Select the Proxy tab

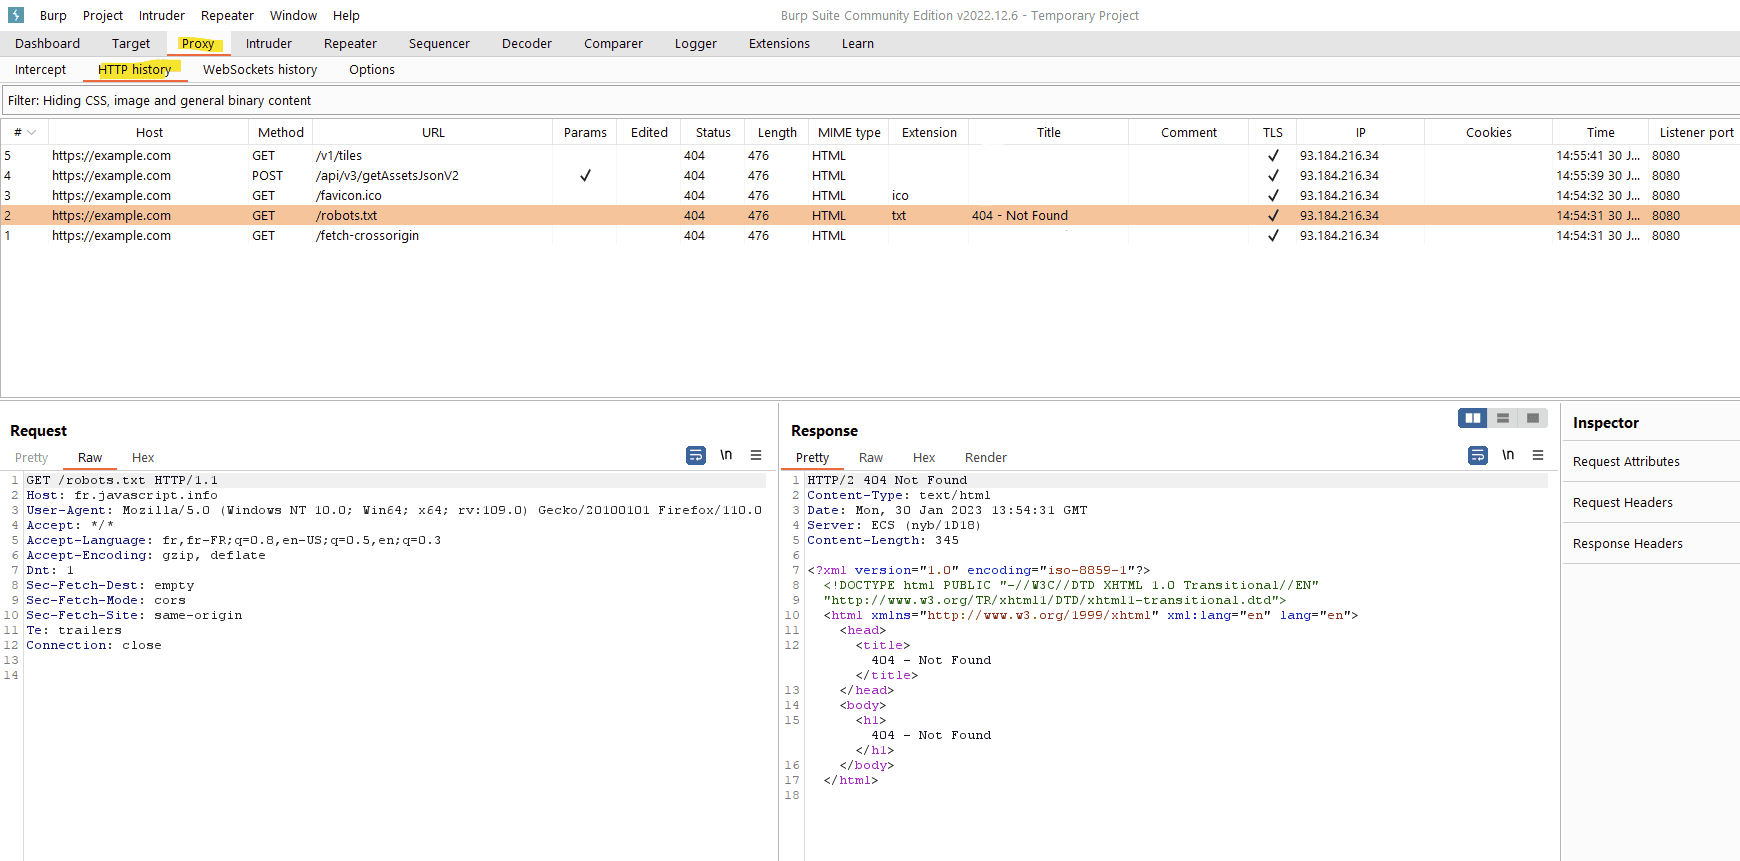(x=198, y=44)
